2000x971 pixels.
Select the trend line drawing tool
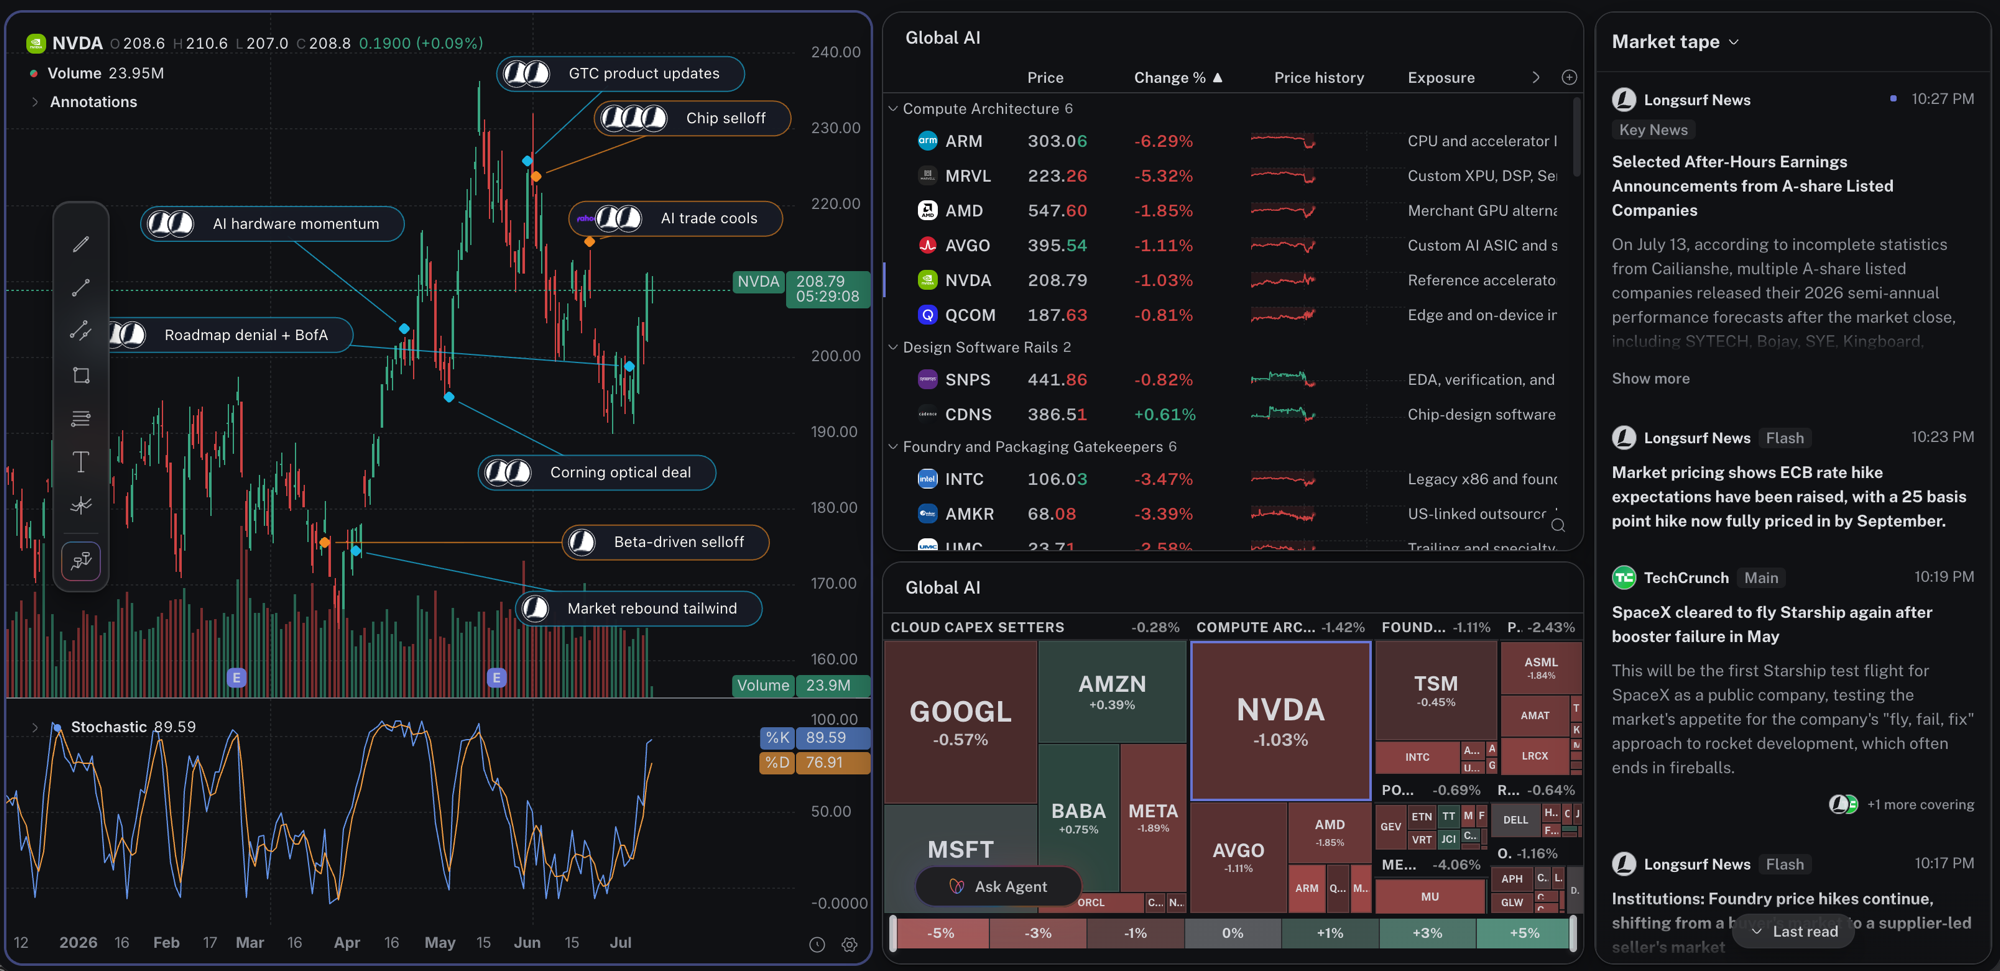click(x=81, y=288)
